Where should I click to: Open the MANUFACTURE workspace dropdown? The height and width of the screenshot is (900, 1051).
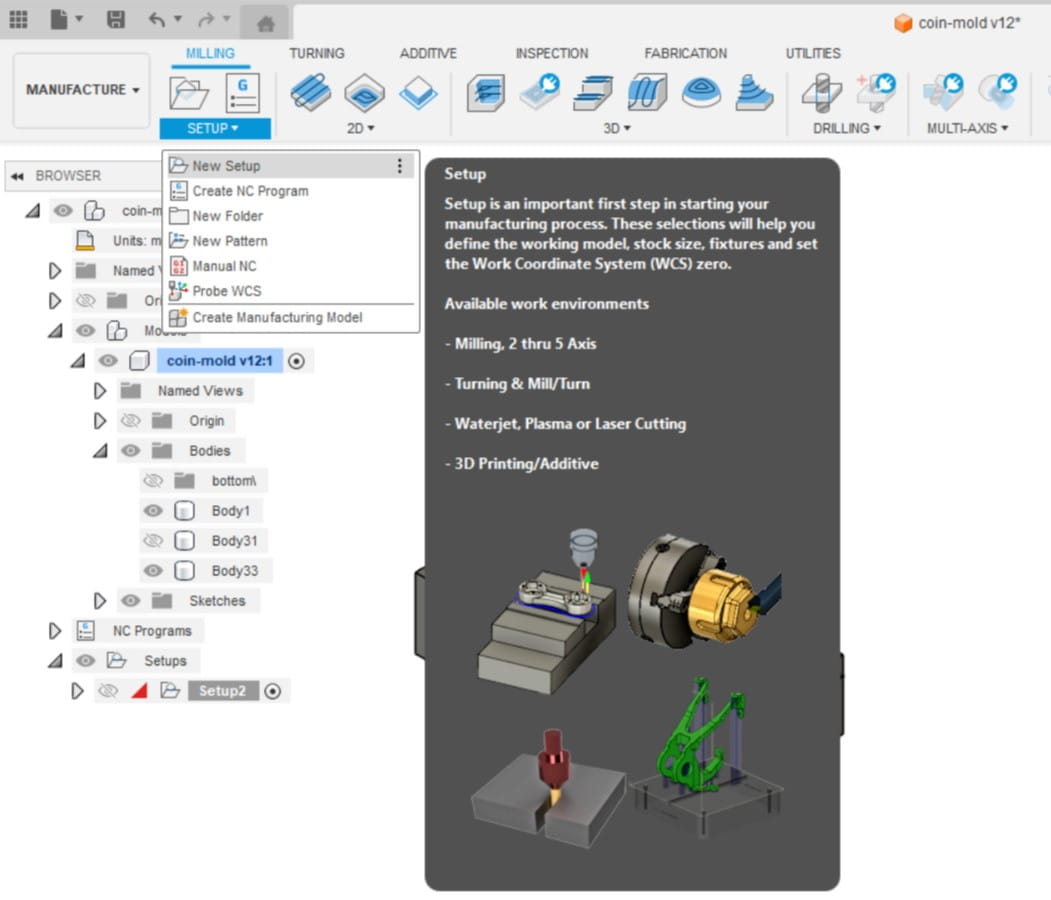coord(82,90)
